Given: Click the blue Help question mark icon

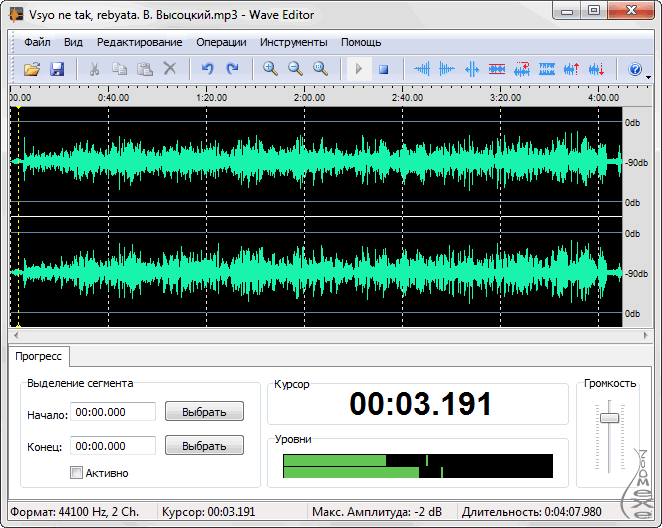Looking at the screenshot, I should click(x=634, y=69).
